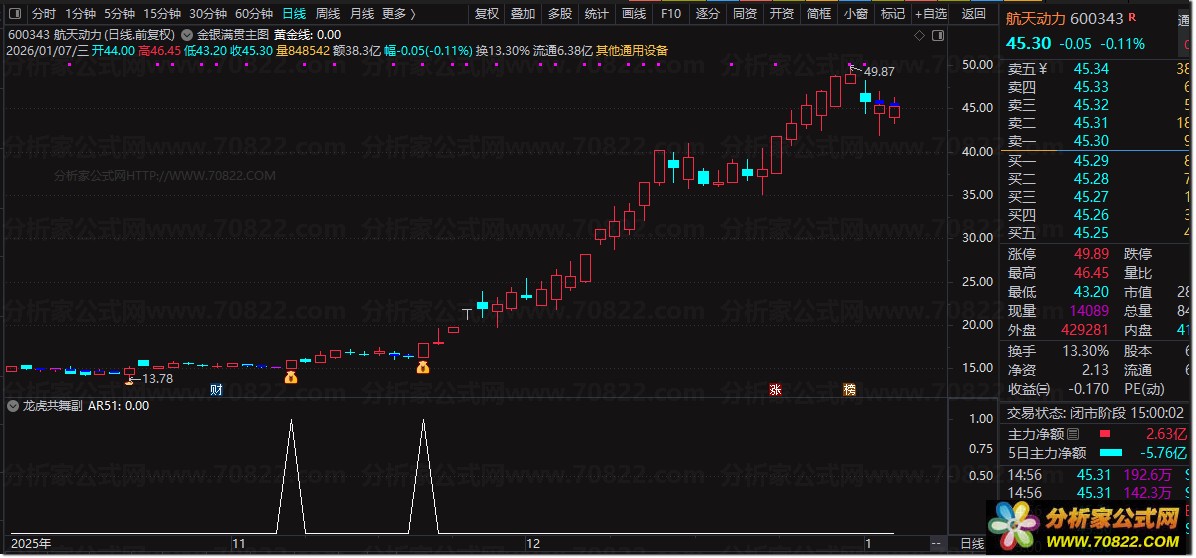
Task: Switch to the 15分钟 period tab
Action: tap(162, 14)
